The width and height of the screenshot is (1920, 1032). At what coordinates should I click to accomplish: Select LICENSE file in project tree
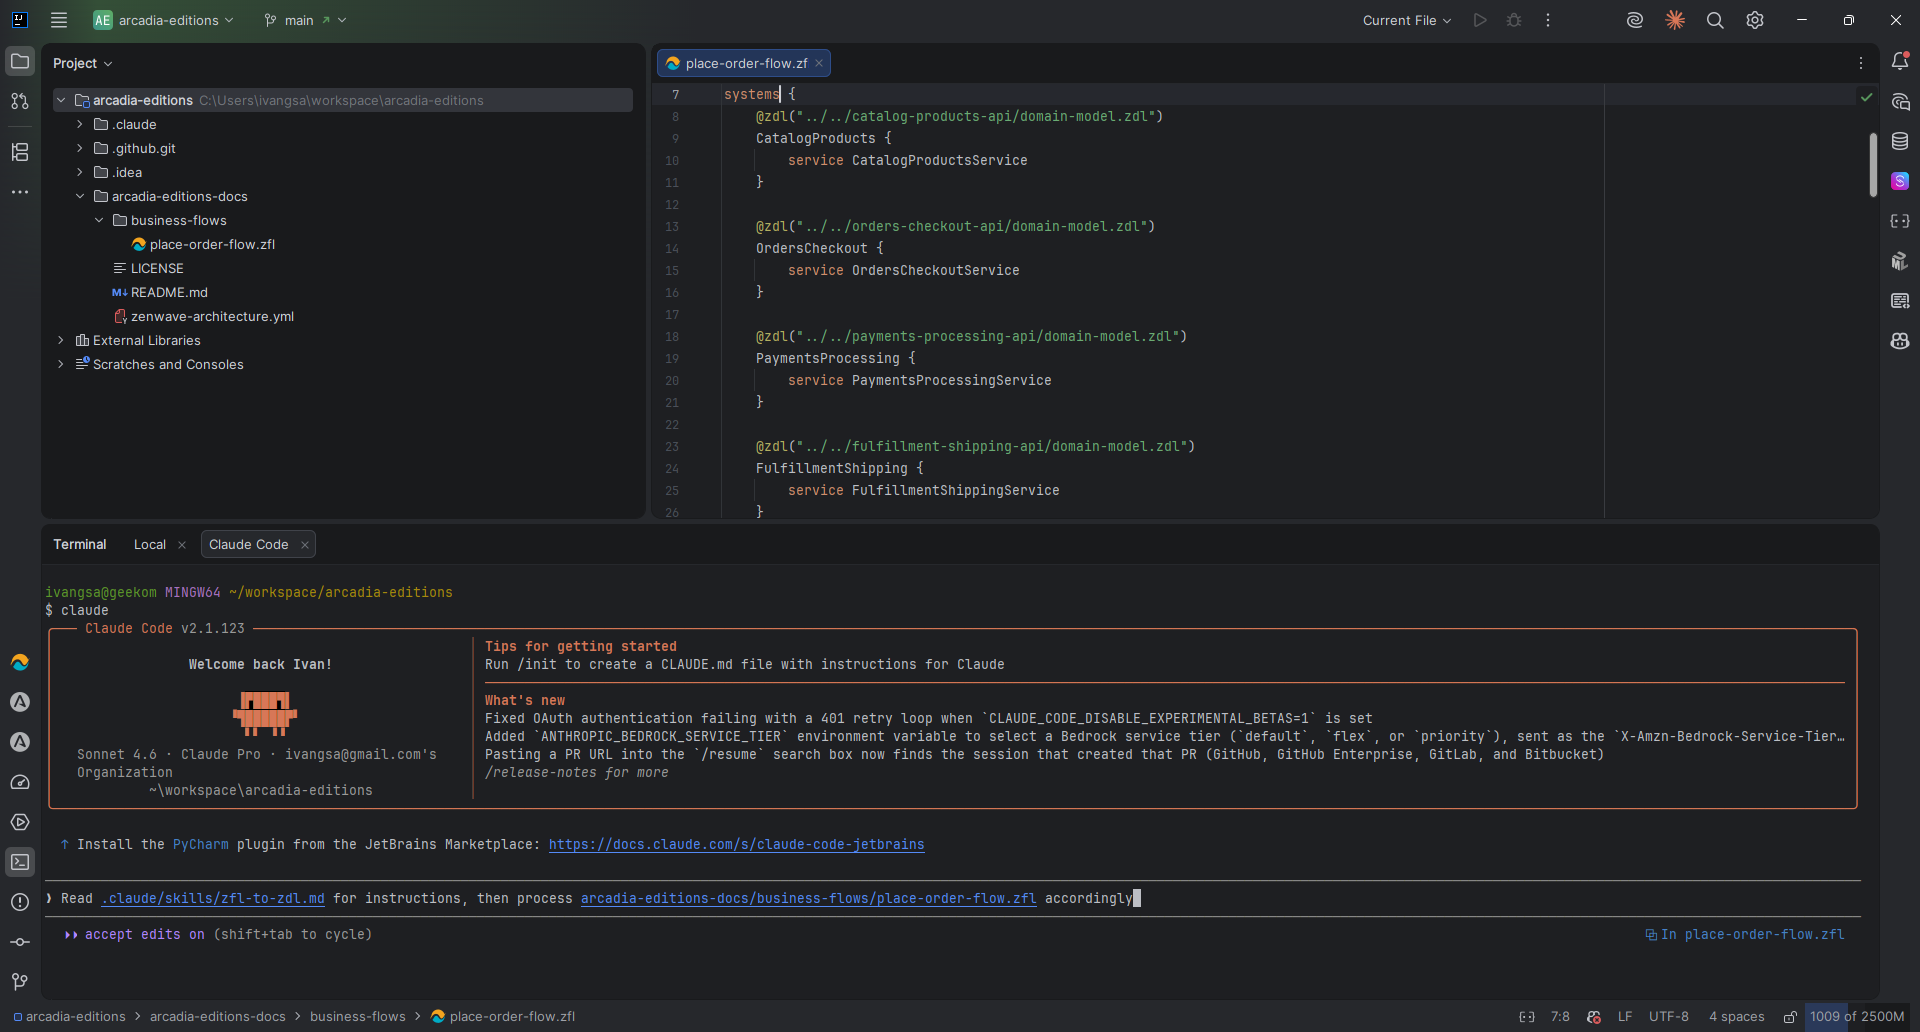pyautogui.click(x=157, y=268)
